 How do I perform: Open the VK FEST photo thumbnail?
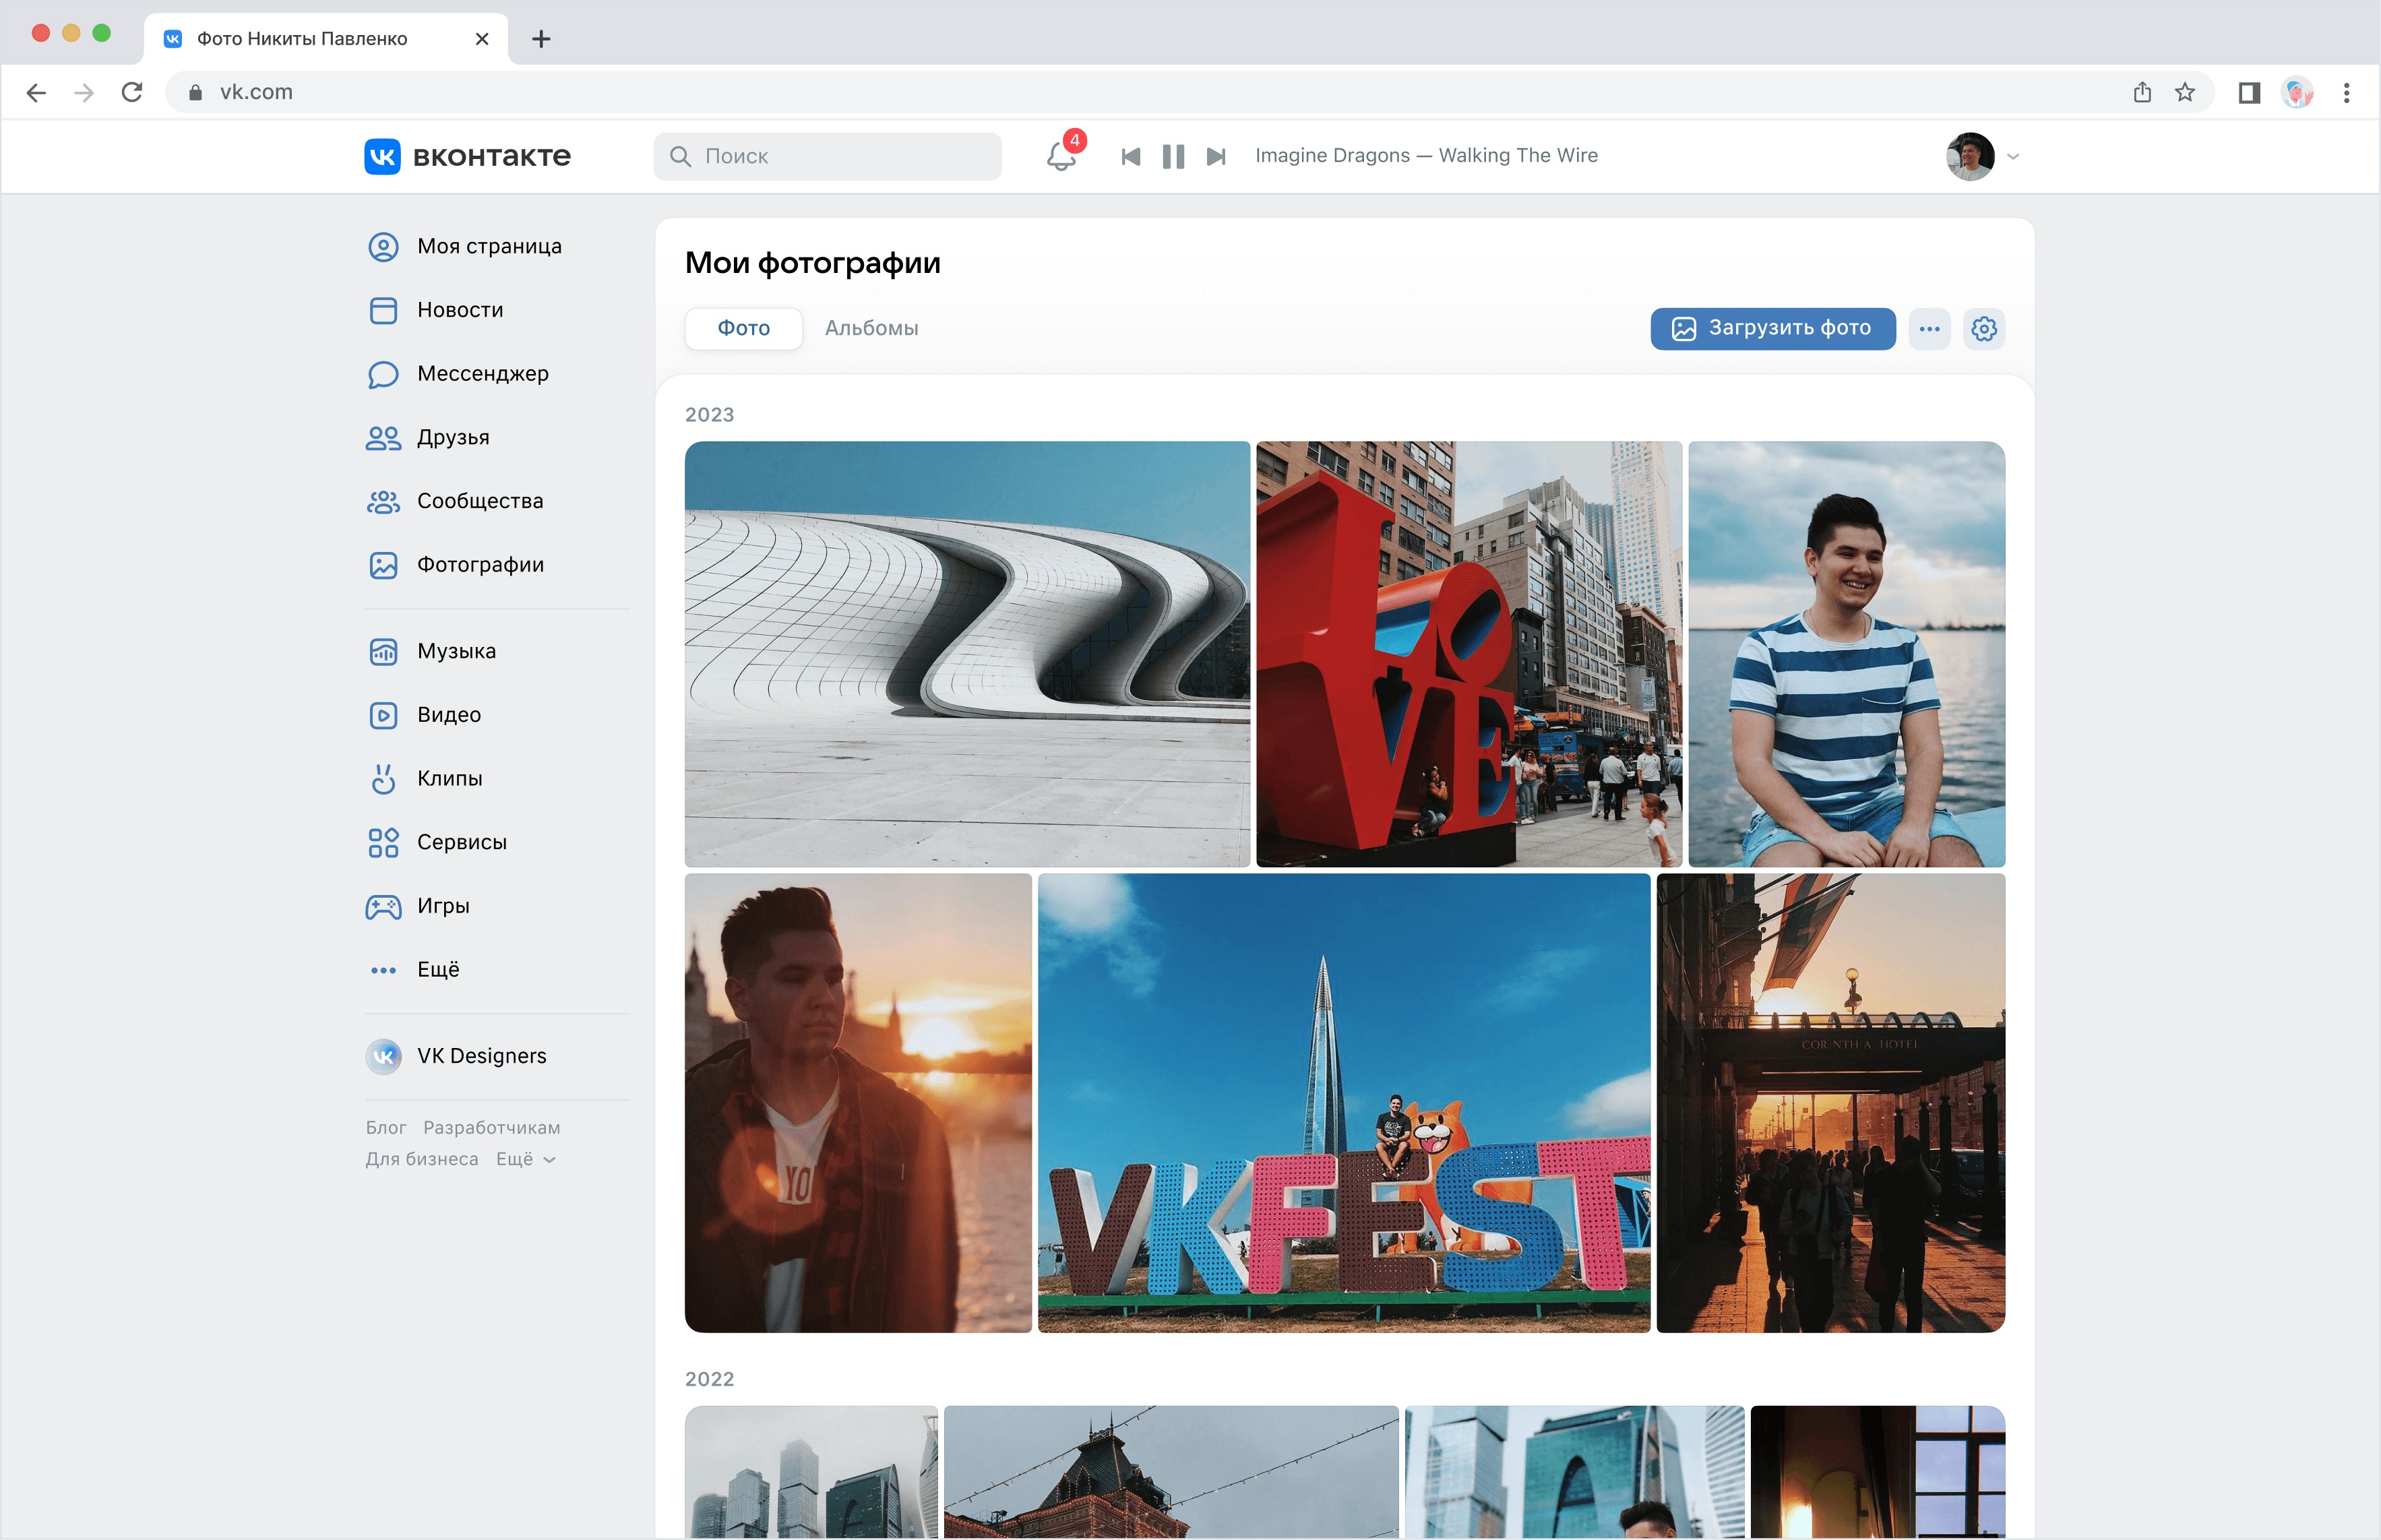click(1343, 1102)
